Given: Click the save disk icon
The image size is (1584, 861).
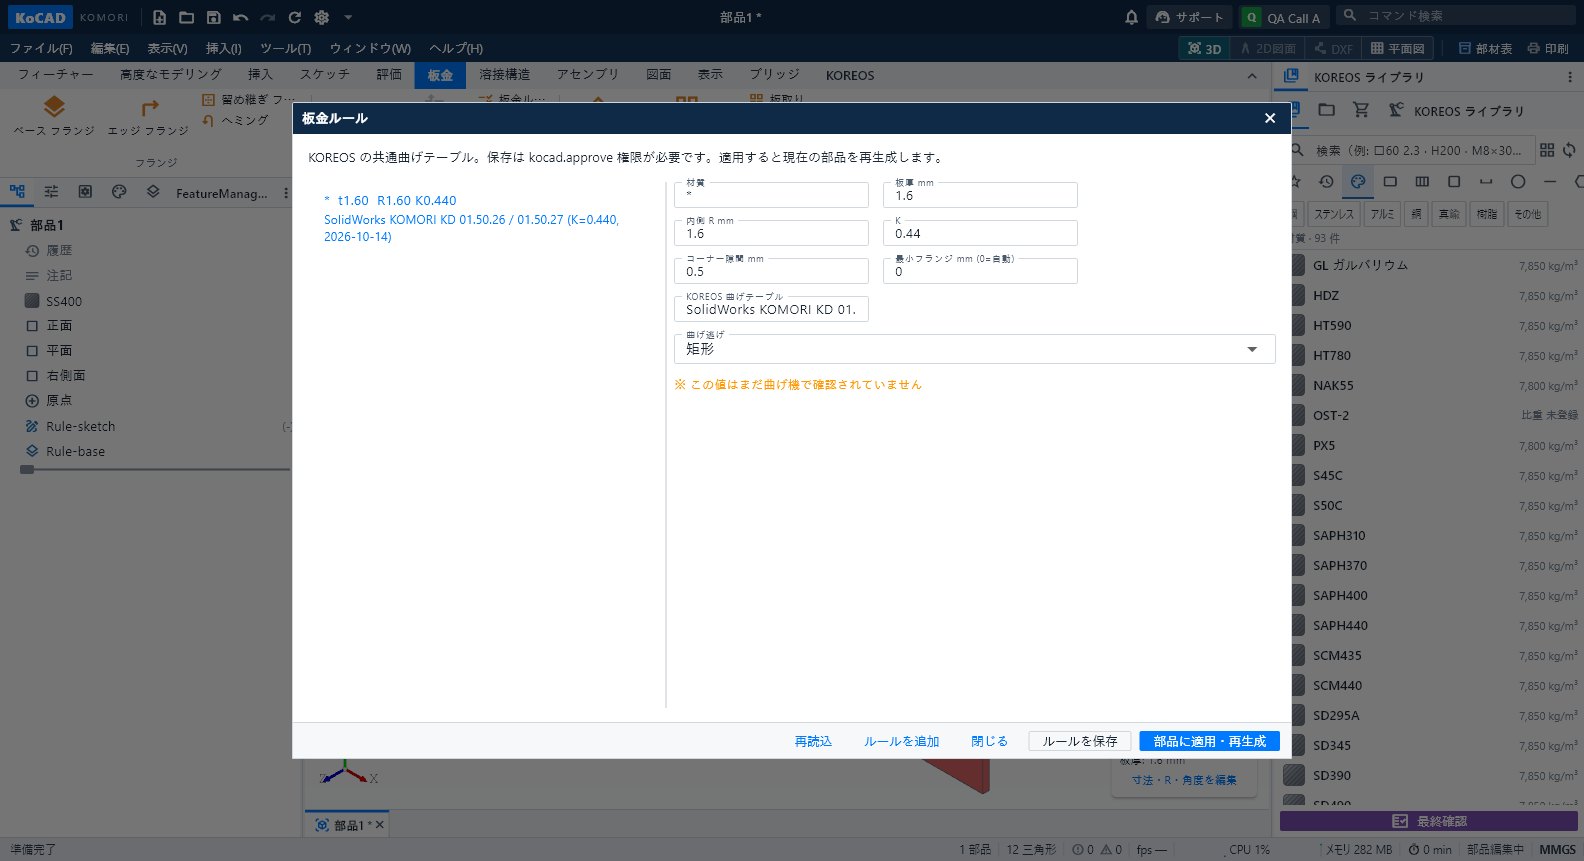Looking at the screenshot, I should click(213, 17).
